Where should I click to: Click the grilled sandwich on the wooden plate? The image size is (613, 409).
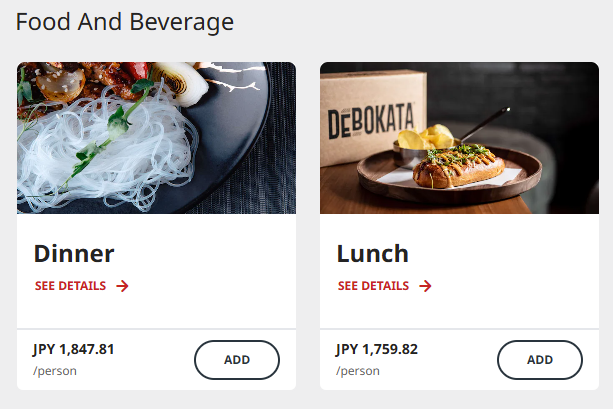pyautogui.click(x=457, y=168)
